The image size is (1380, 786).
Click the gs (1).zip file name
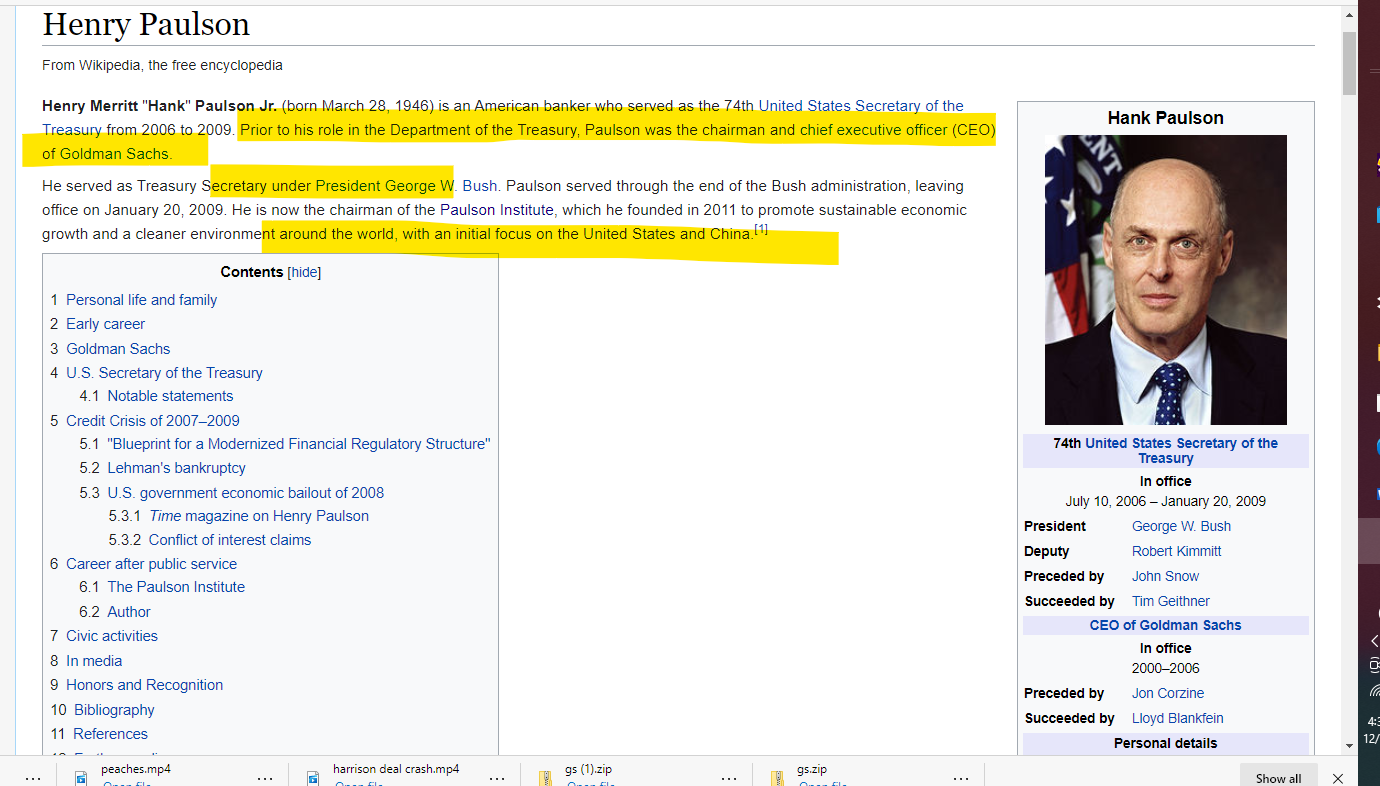(588, 769)
